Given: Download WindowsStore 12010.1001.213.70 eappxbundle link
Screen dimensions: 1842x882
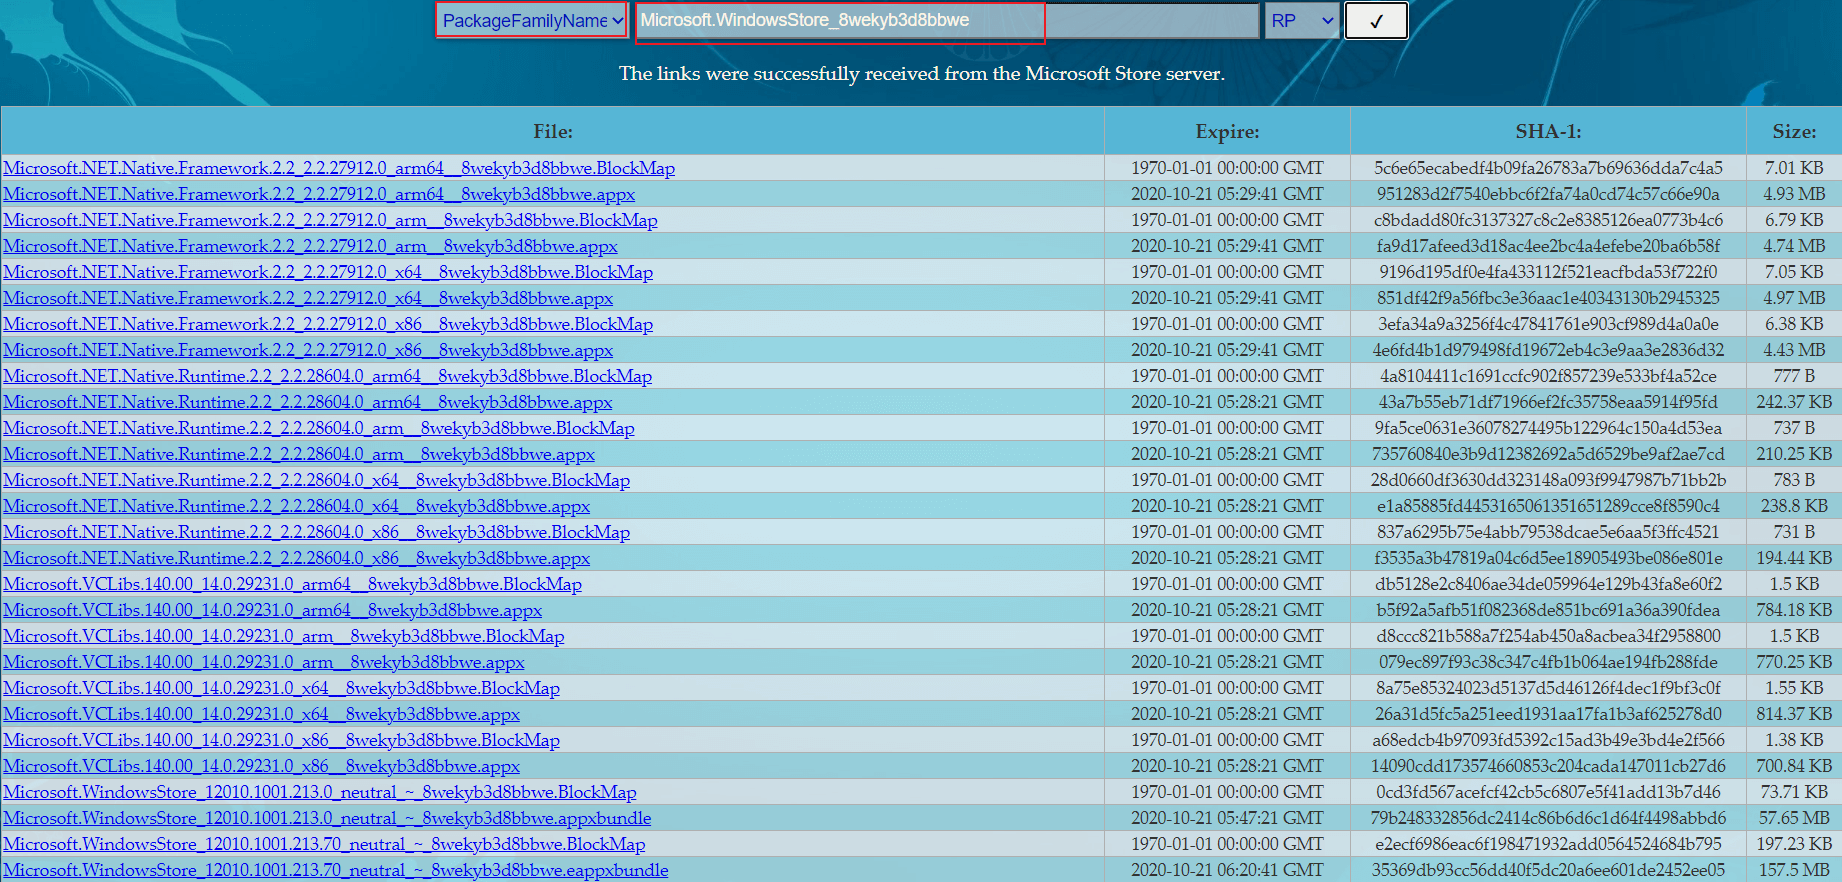Looking at the screenshot, I should 336,870.
